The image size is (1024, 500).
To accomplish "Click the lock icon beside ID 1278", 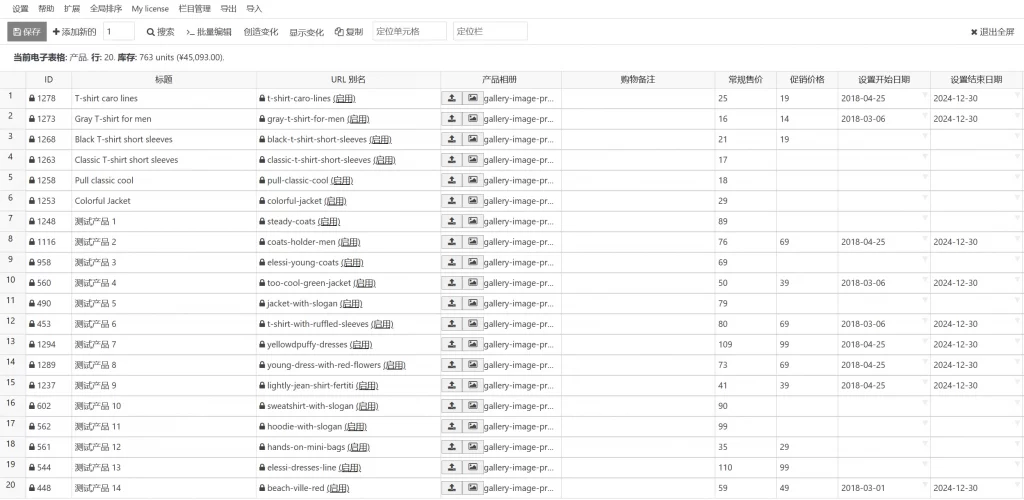I will pos(33,99).
